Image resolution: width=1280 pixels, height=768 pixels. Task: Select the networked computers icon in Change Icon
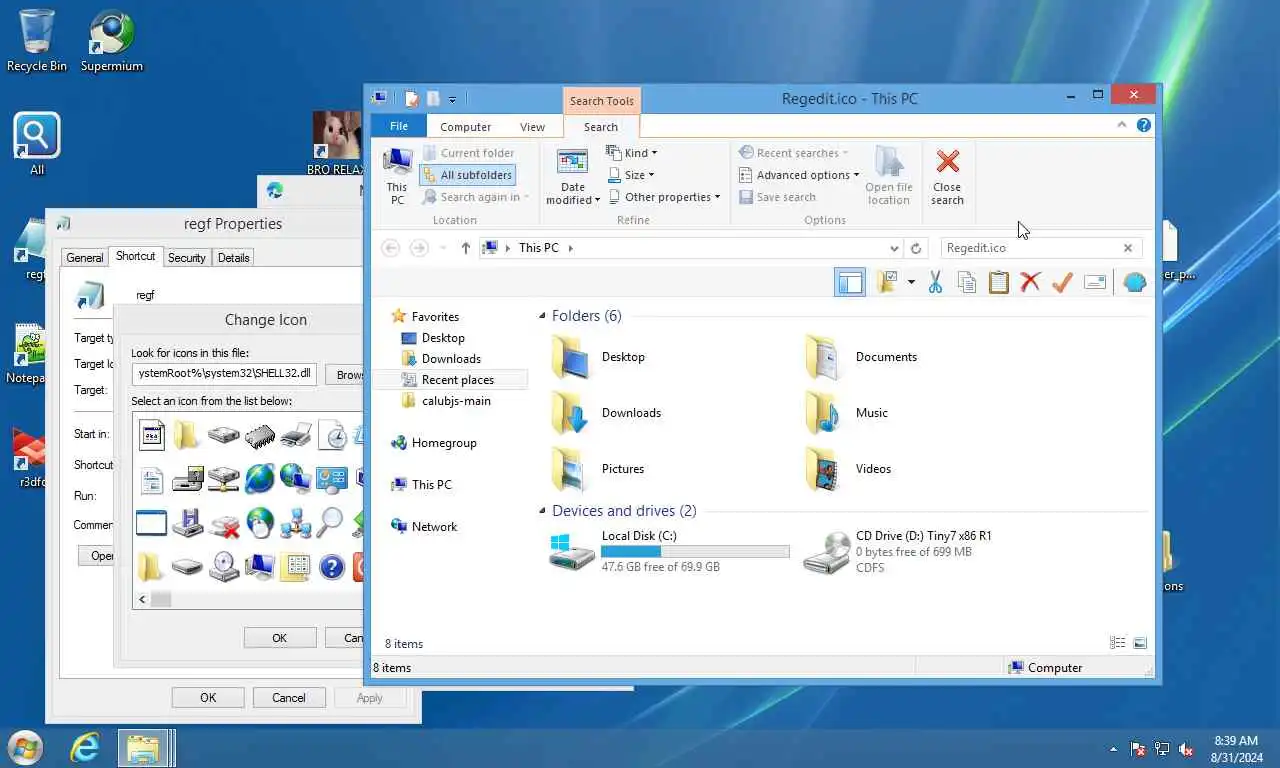[296, 521]
